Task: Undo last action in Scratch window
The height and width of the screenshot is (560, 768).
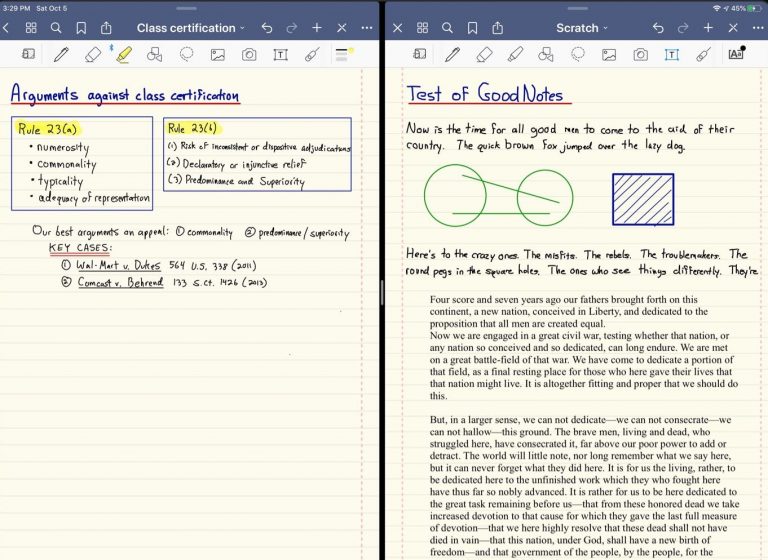Action: (658, 28)
